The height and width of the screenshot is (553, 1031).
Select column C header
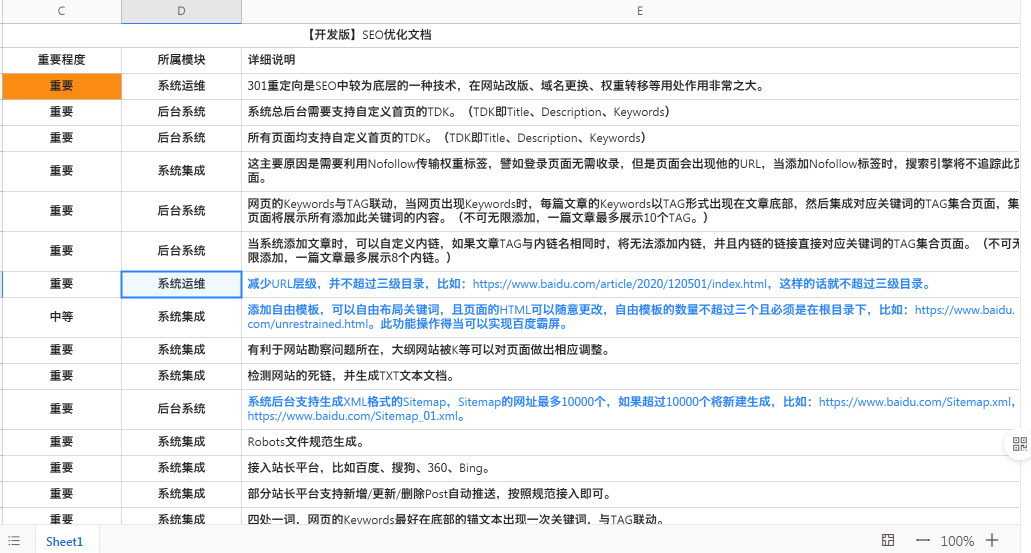click(62, 11)
